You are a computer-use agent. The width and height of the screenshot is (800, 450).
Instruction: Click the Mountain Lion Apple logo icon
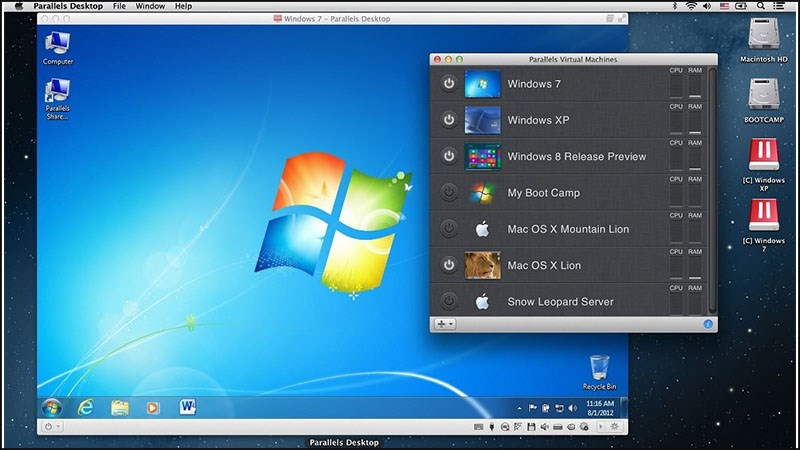[482, 229]
